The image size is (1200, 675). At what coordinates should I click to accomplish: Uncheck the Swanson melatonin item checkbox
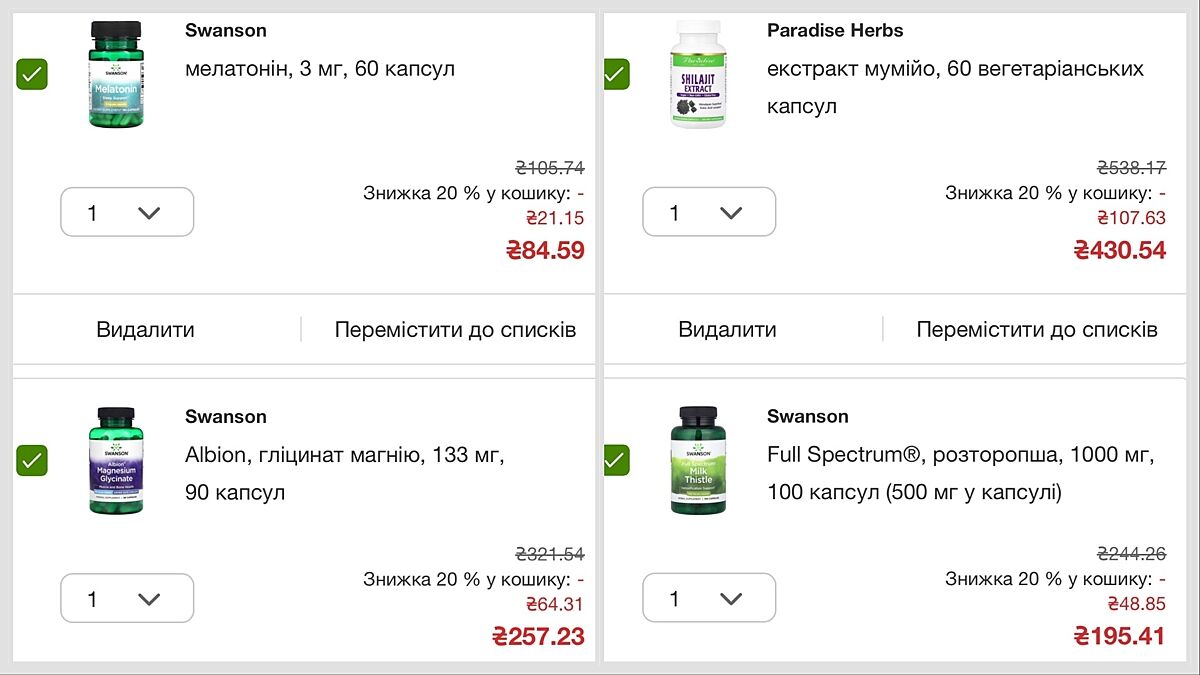pos(32,74)
